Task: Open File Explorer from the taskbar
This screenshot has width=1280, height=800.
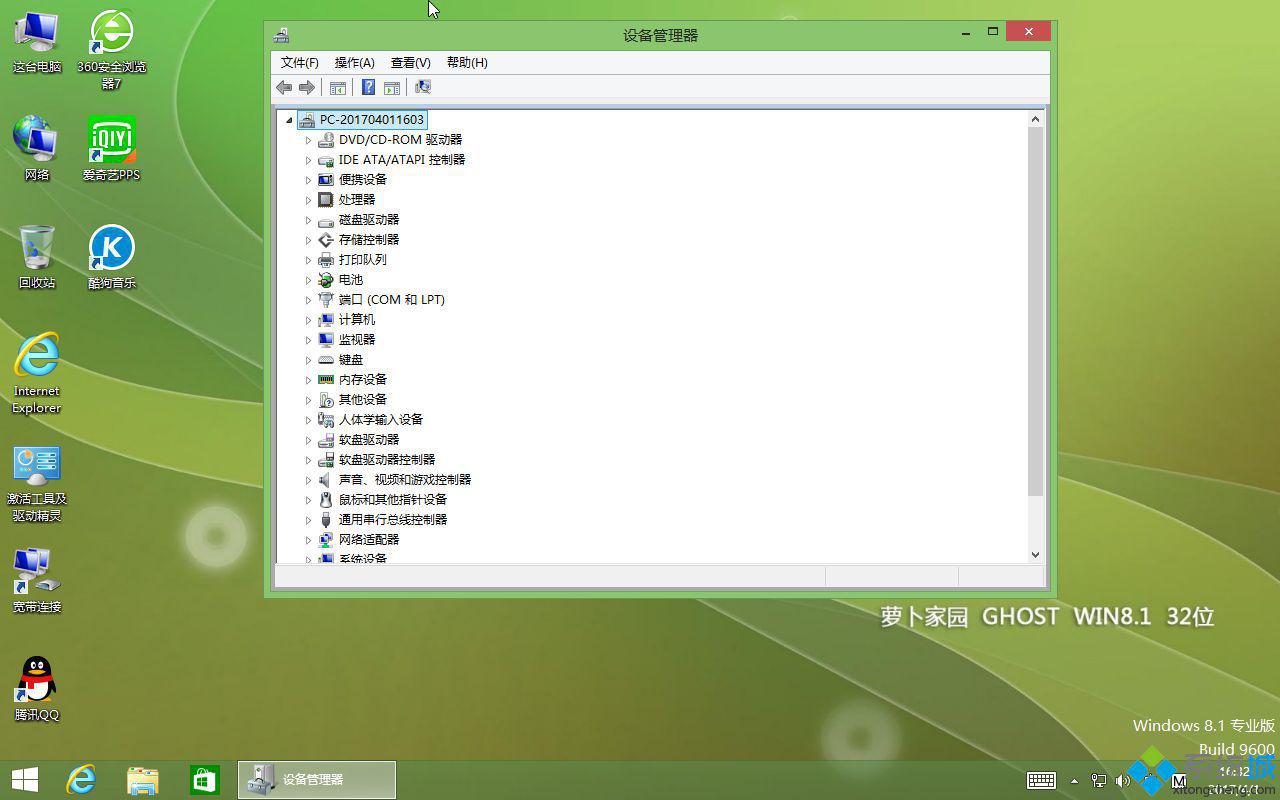Action: 143,780
